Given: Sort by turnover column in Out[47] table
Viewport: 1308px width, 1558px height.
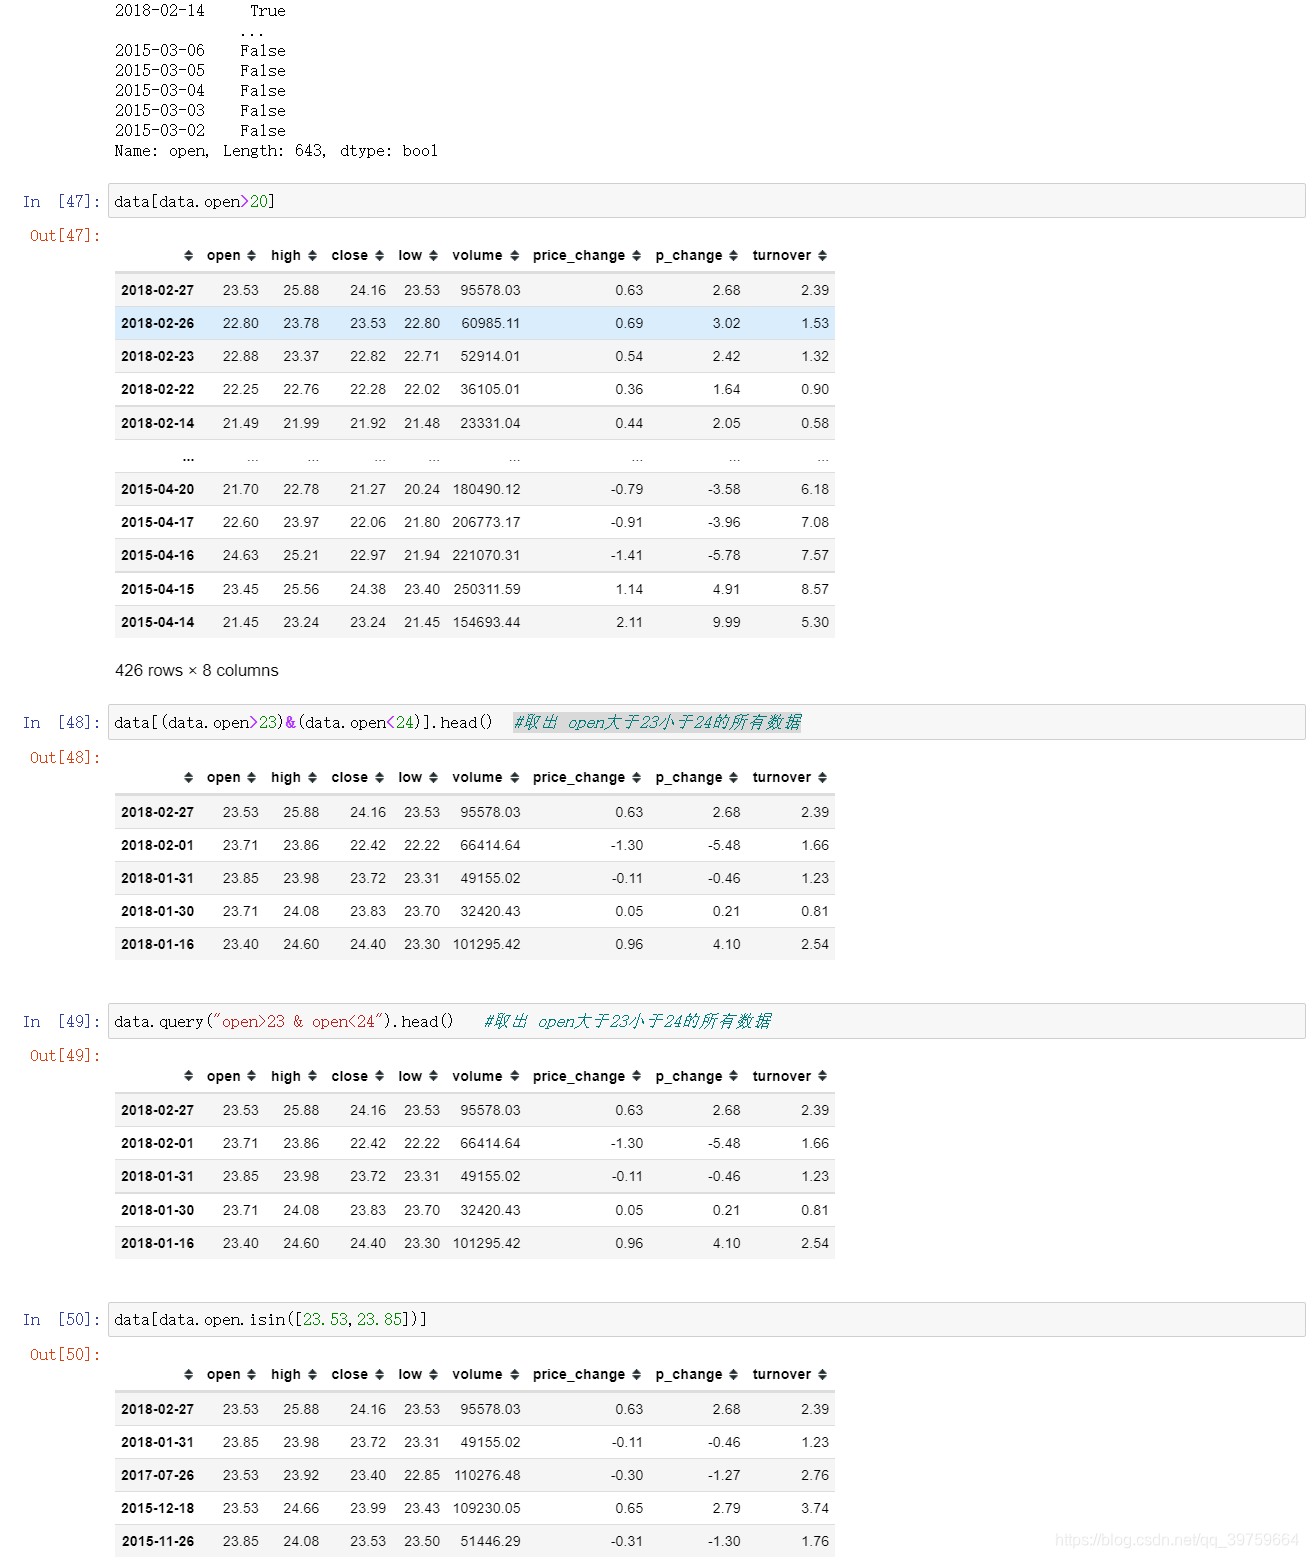Looking at the screenshot, I should (x=822, y=256).
